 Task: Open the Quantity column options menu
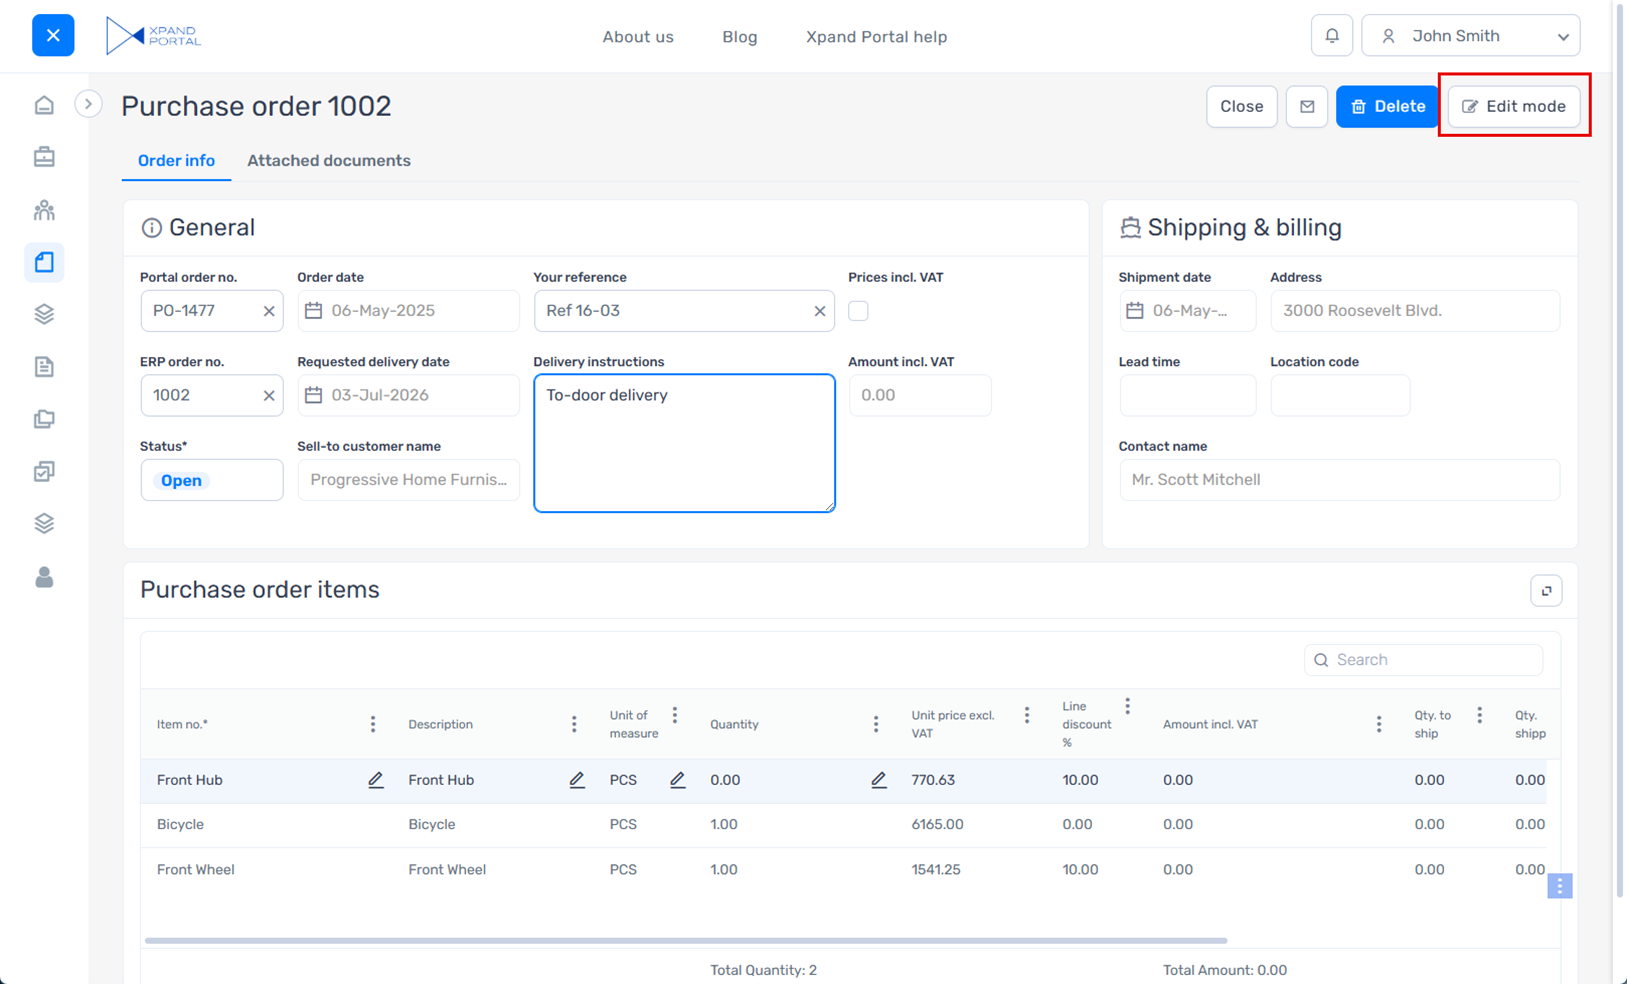pos(875,724)
